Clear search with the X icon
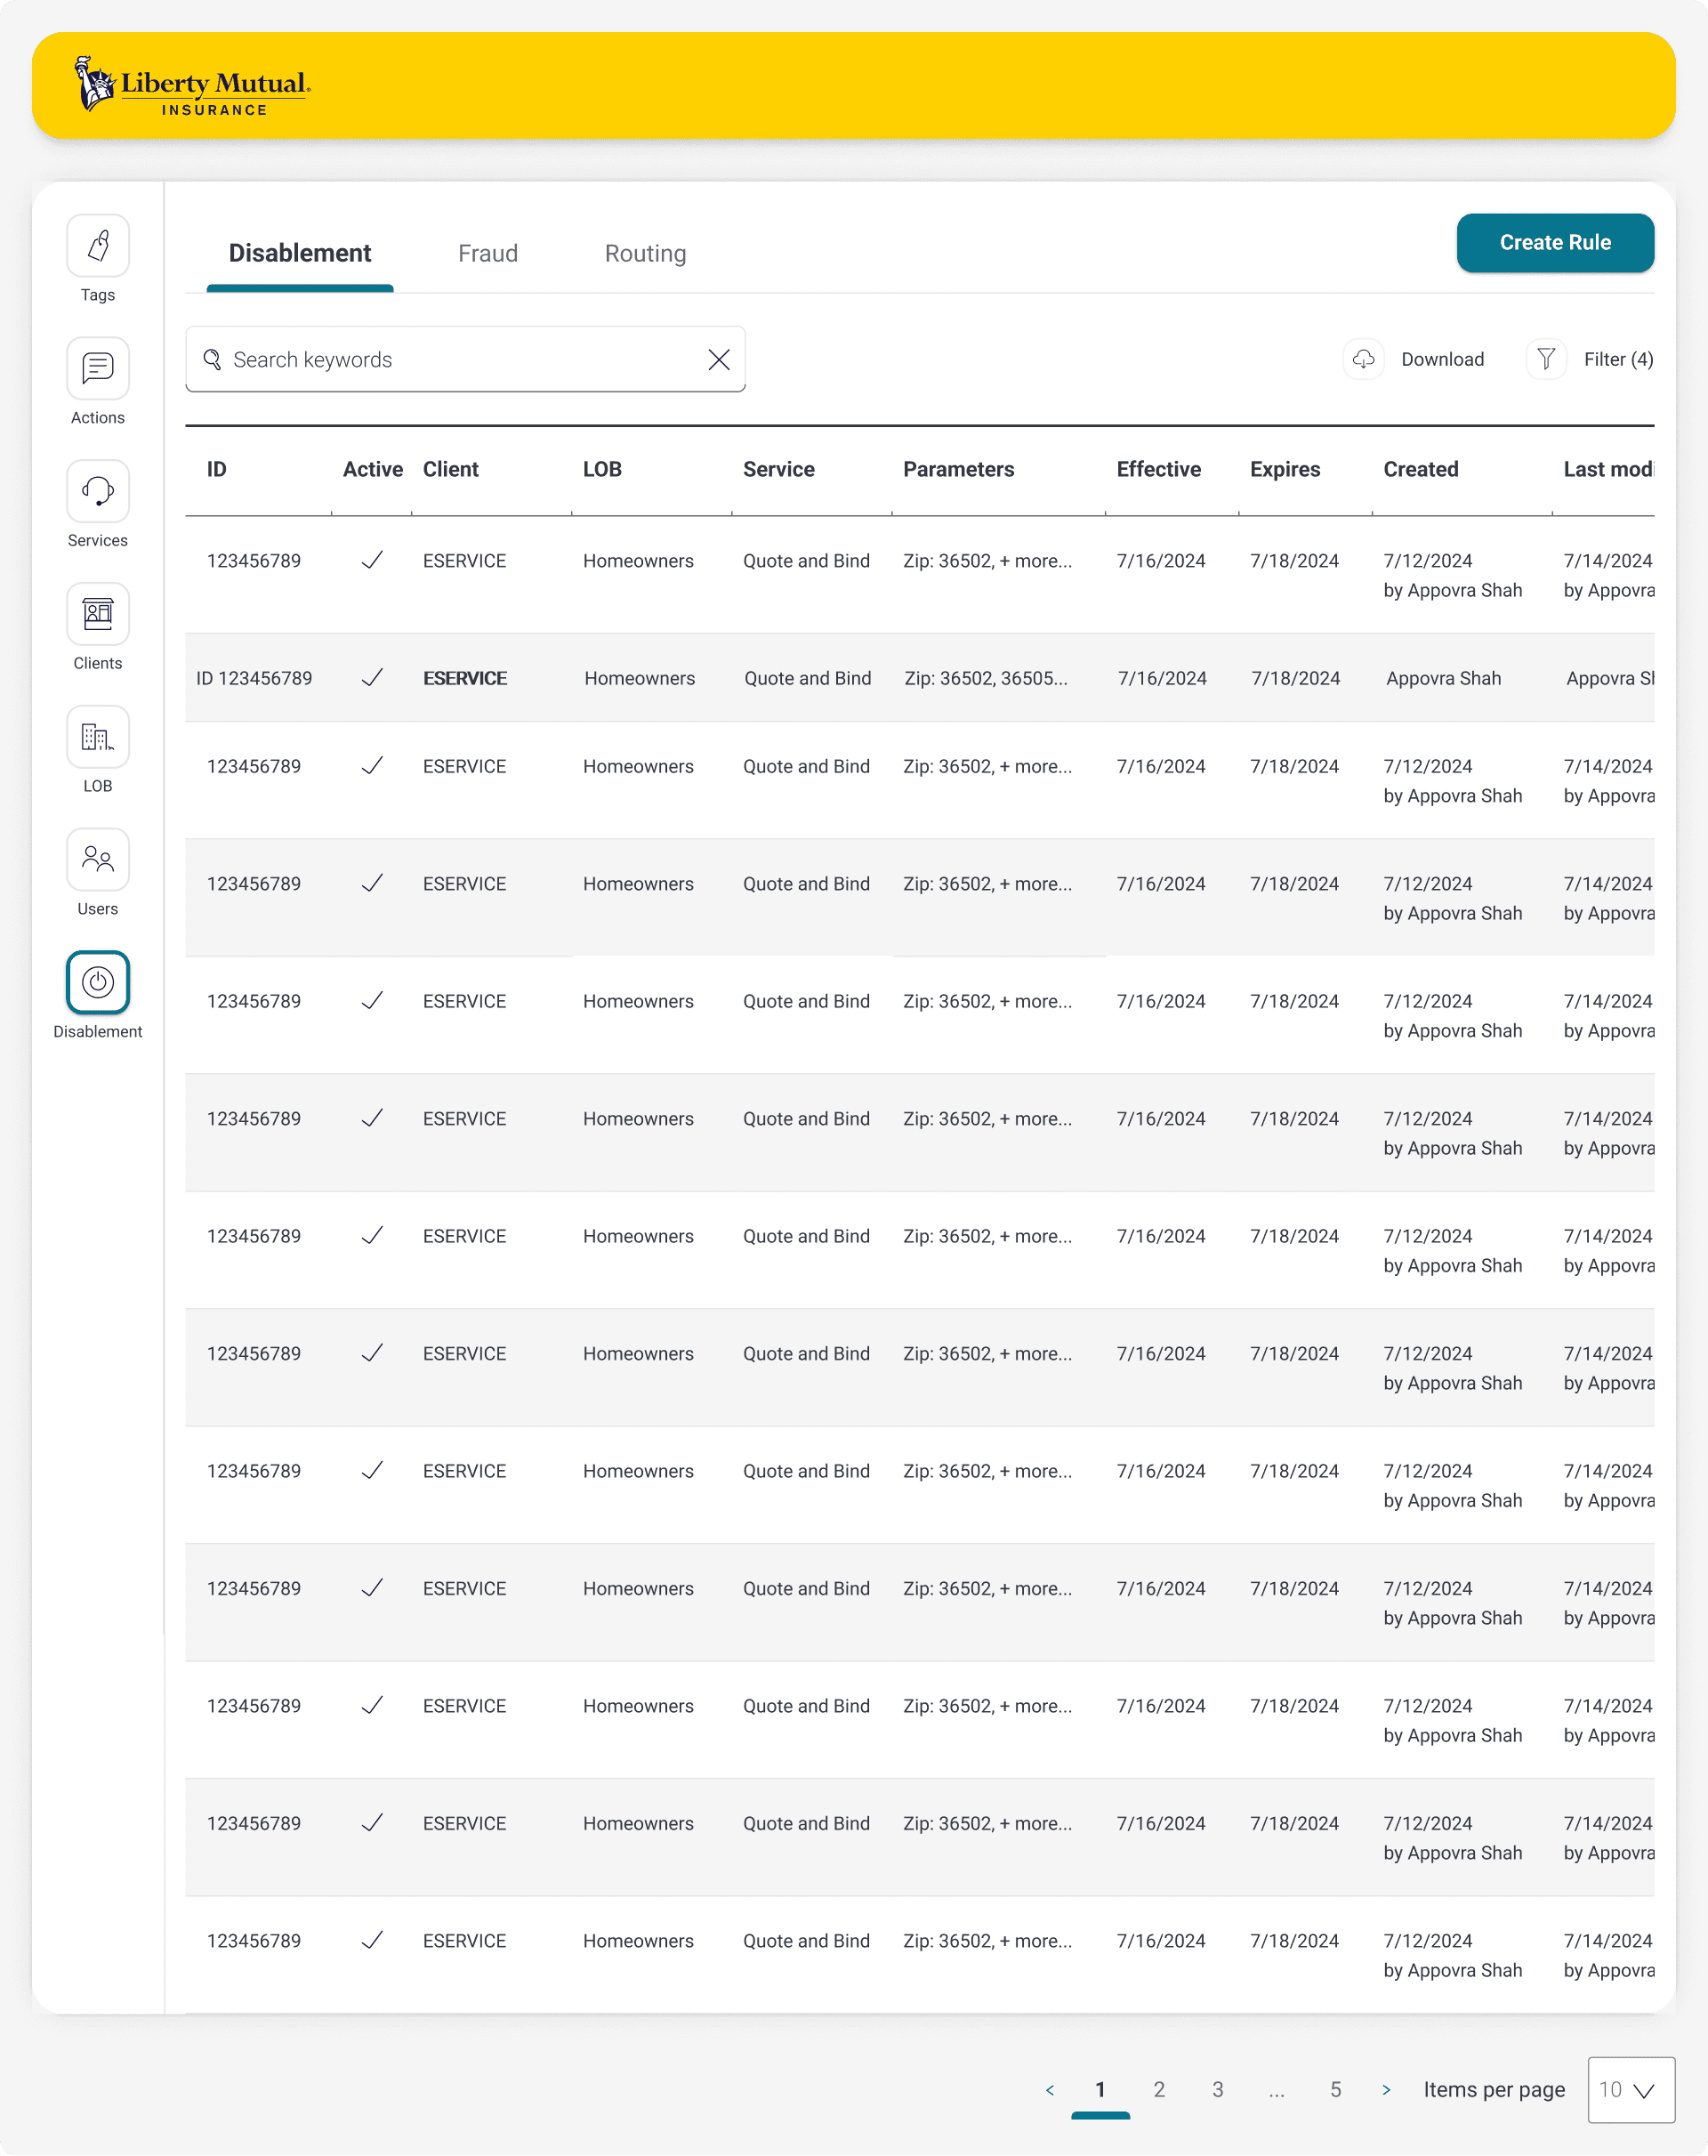Screen dimensions: 1708x2156 coord(719,360)
